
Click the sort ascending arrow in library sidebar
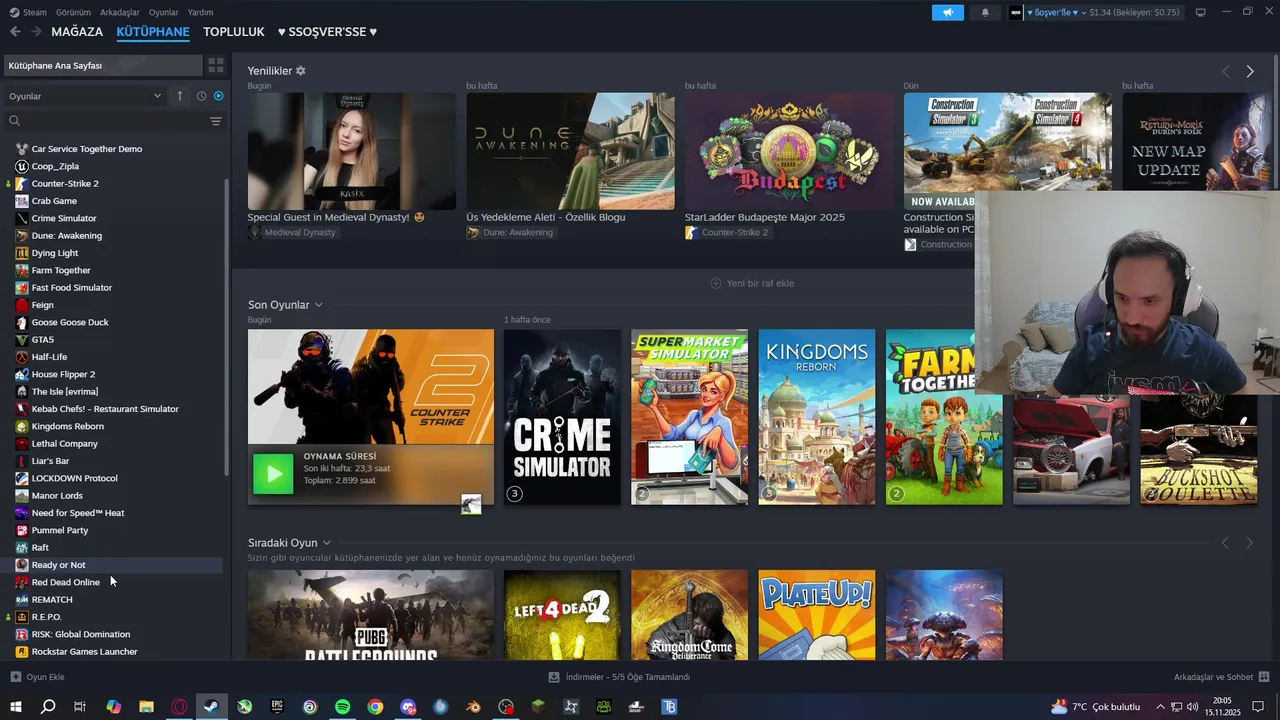pos(180,96)
